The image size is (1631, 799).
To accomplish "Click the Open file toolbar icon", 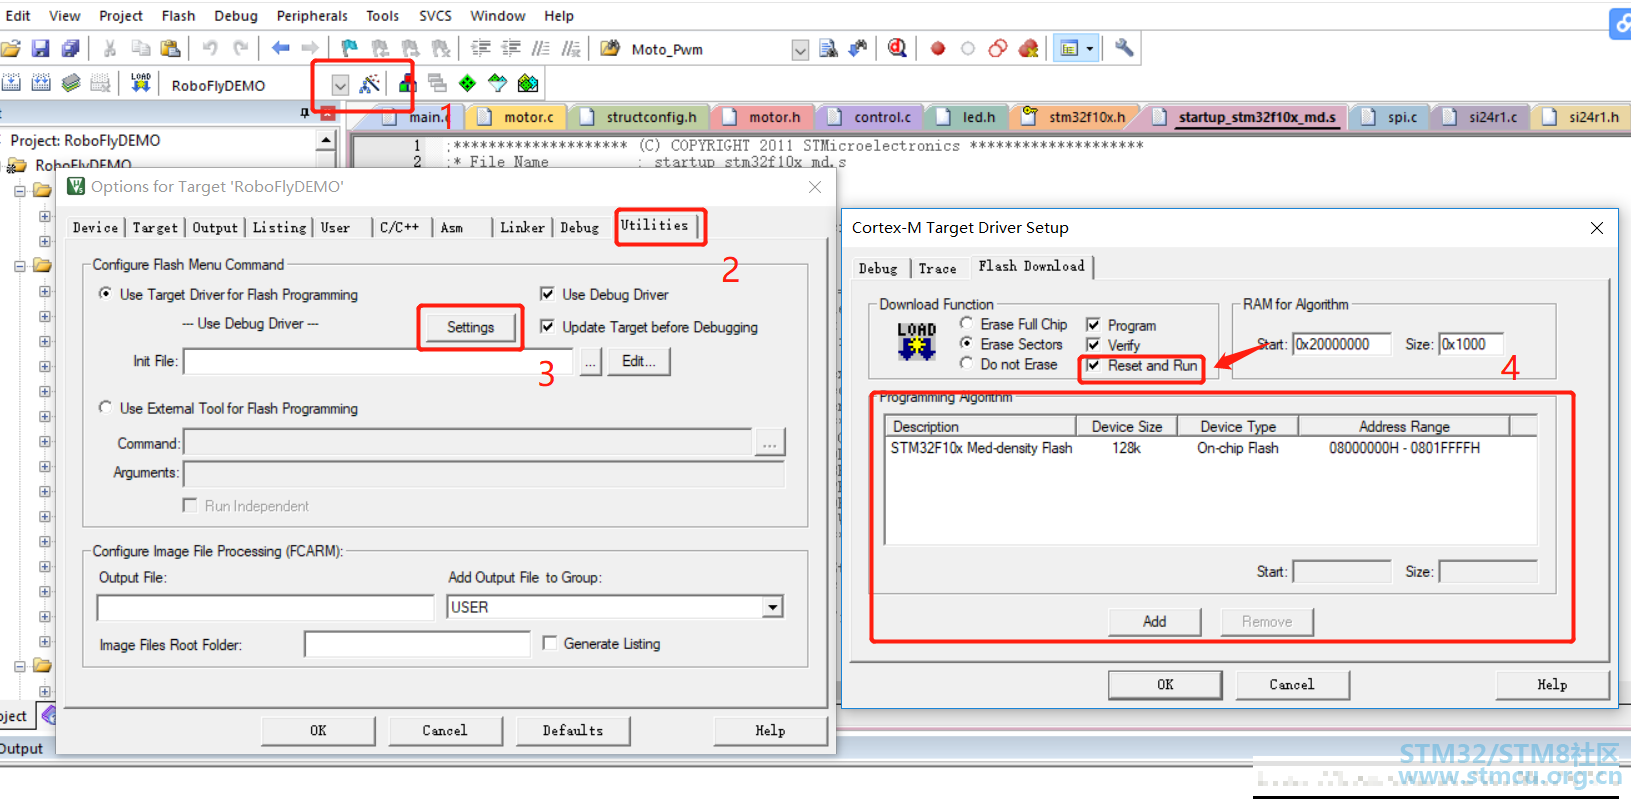I will click(x=11, y=48).
